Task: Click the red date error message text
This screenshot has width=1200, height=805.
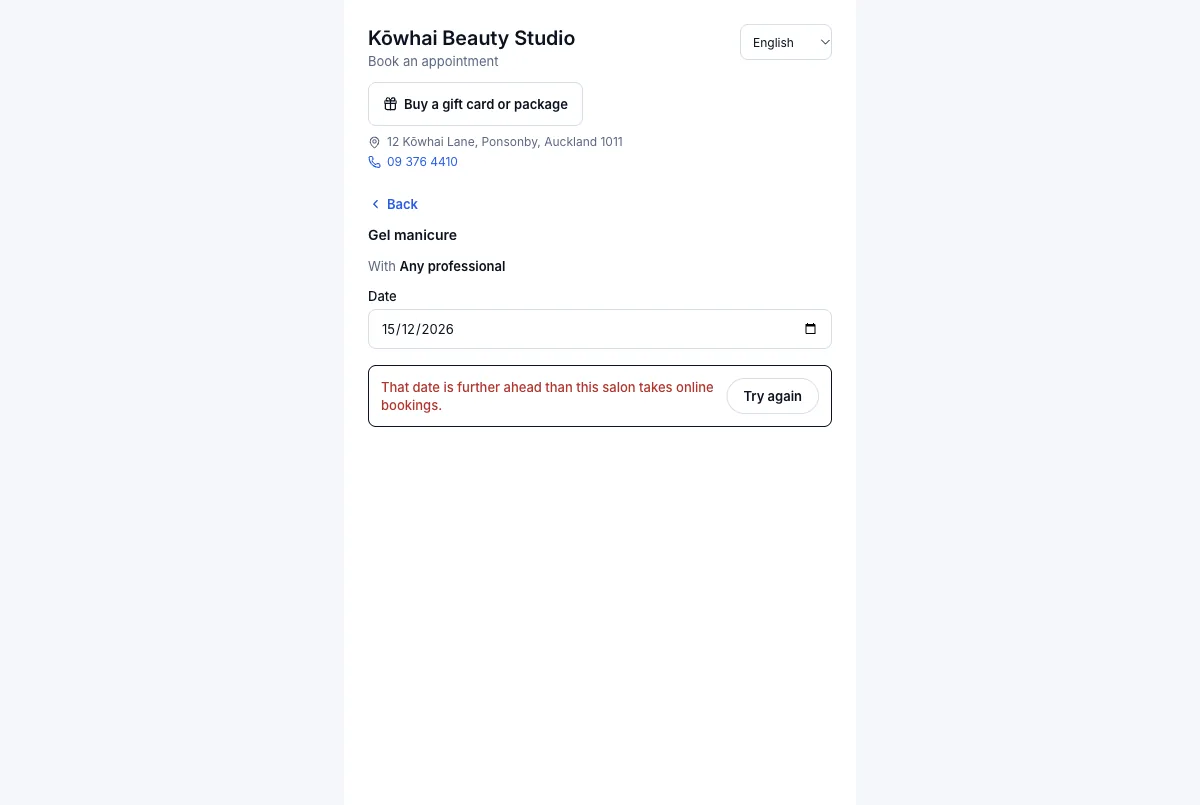Action: [547, 396]
